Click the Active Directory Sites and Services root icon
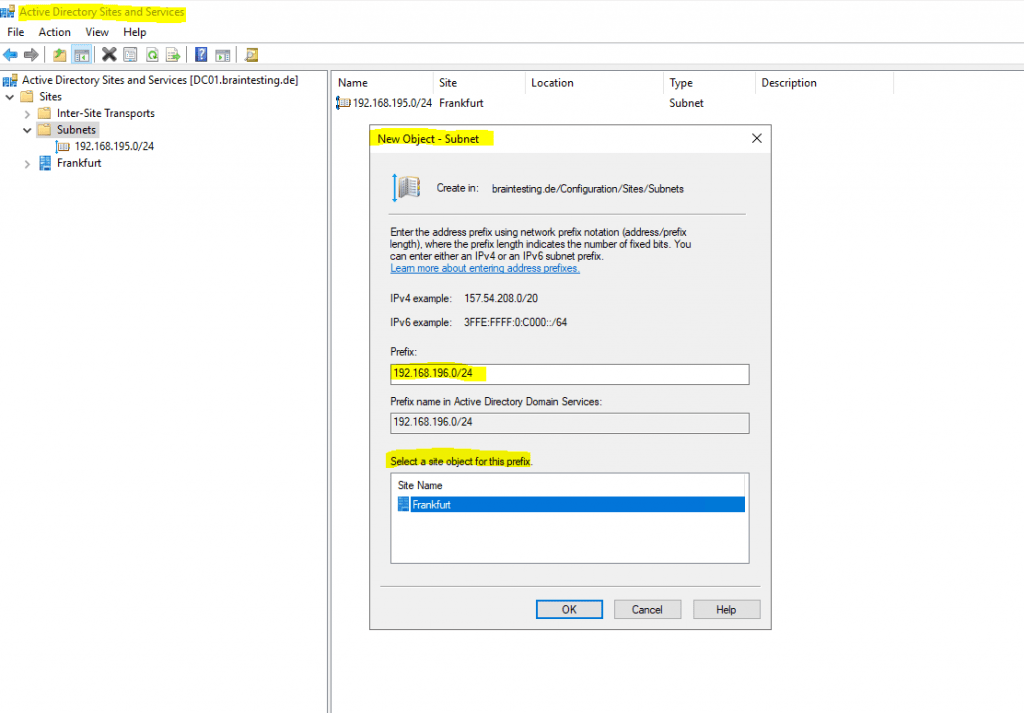Viewport: 1024px width, 713px height. pos(10,80)
